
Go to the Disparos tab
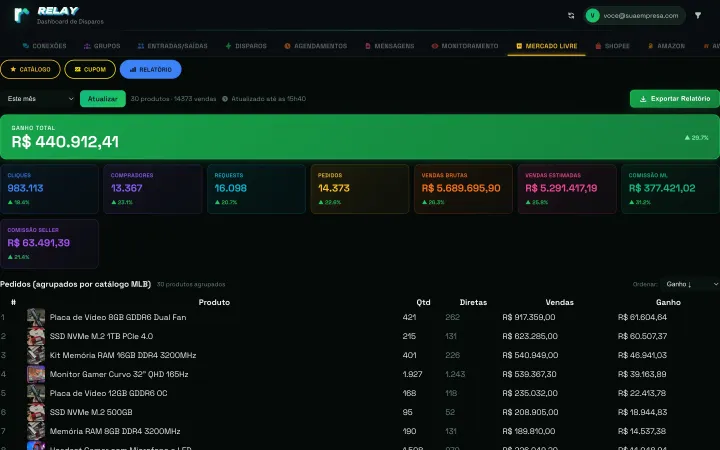[x=246, y=46]
